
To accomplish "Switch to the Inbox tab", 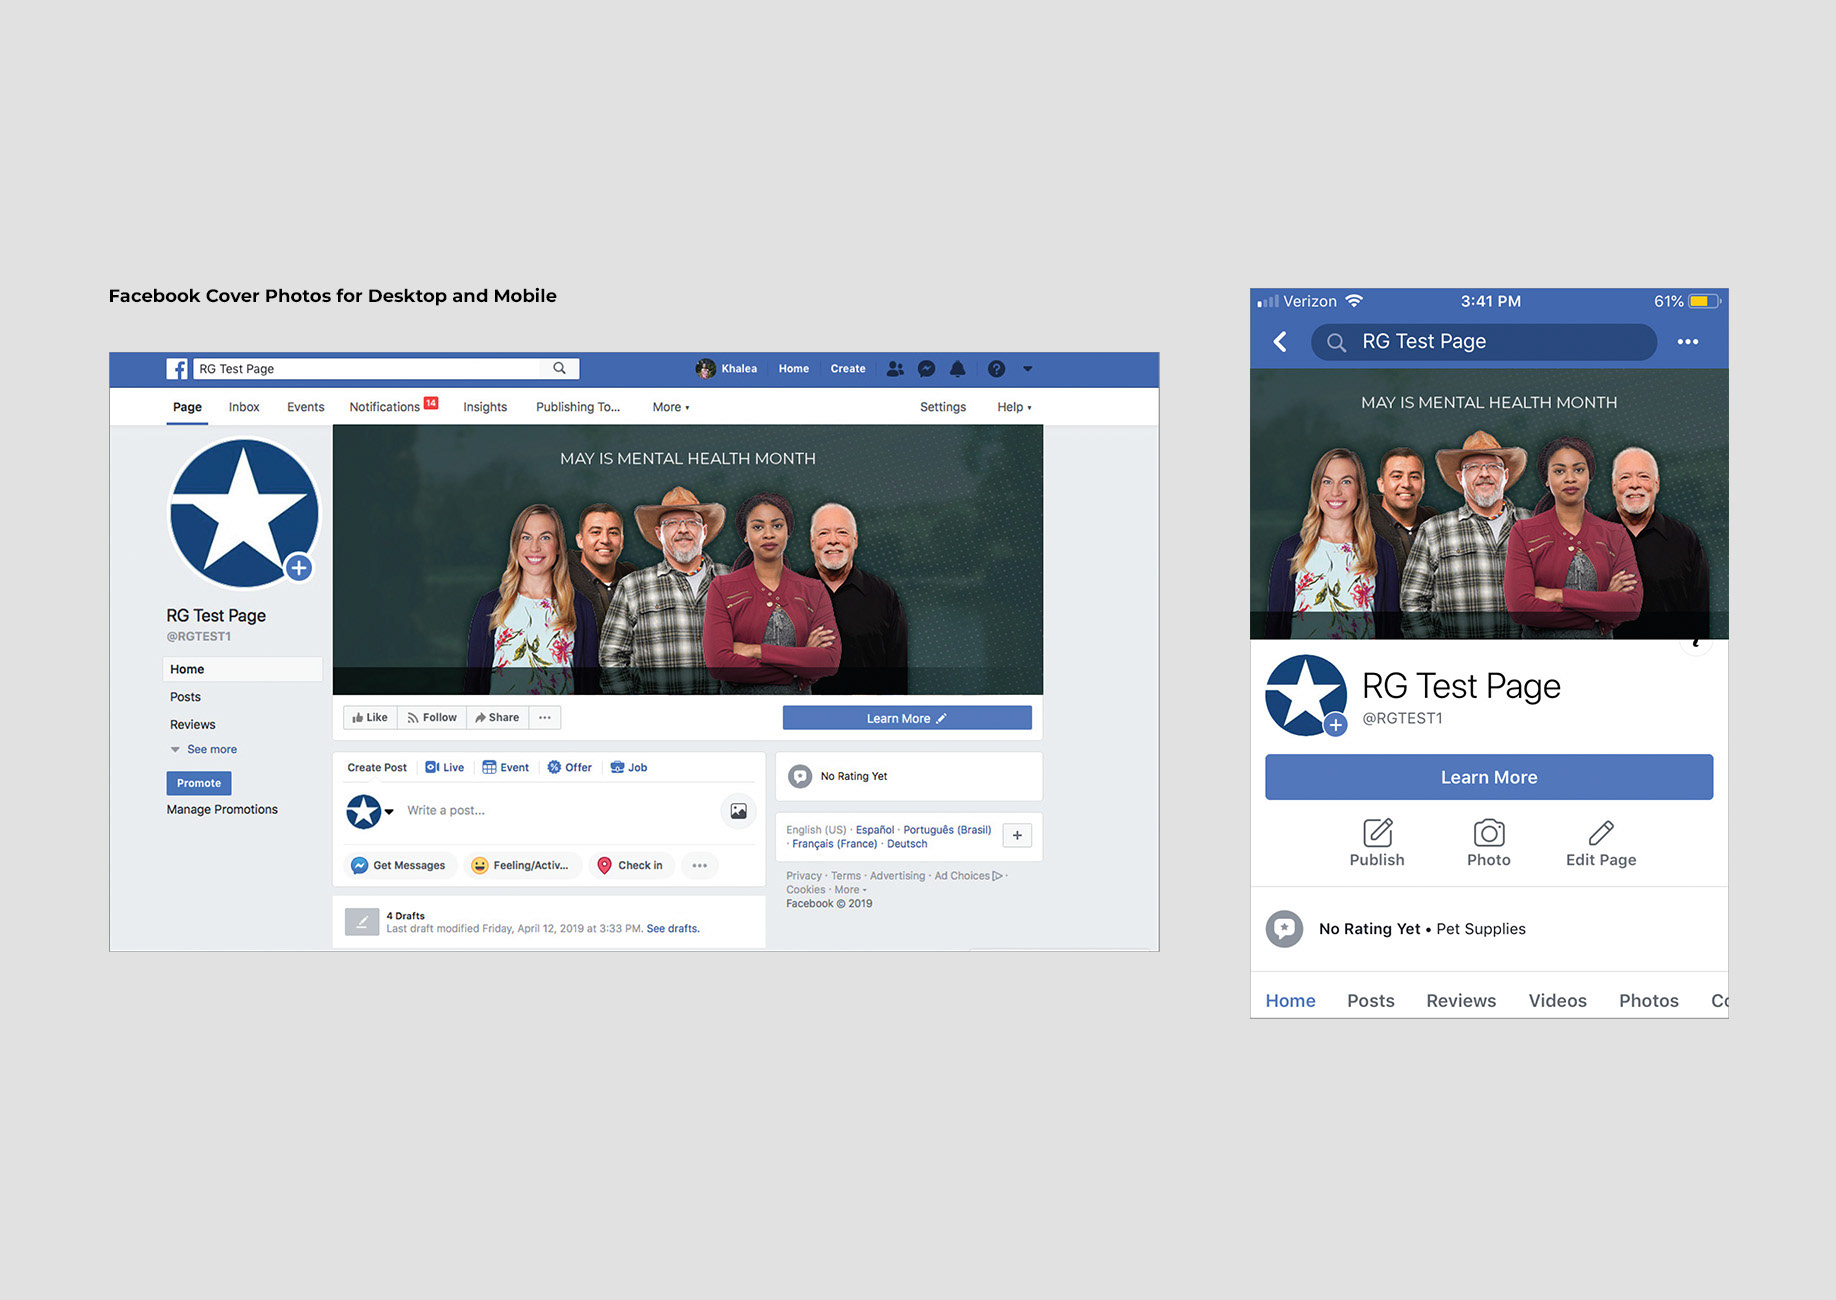I will [x=244, y=407].
